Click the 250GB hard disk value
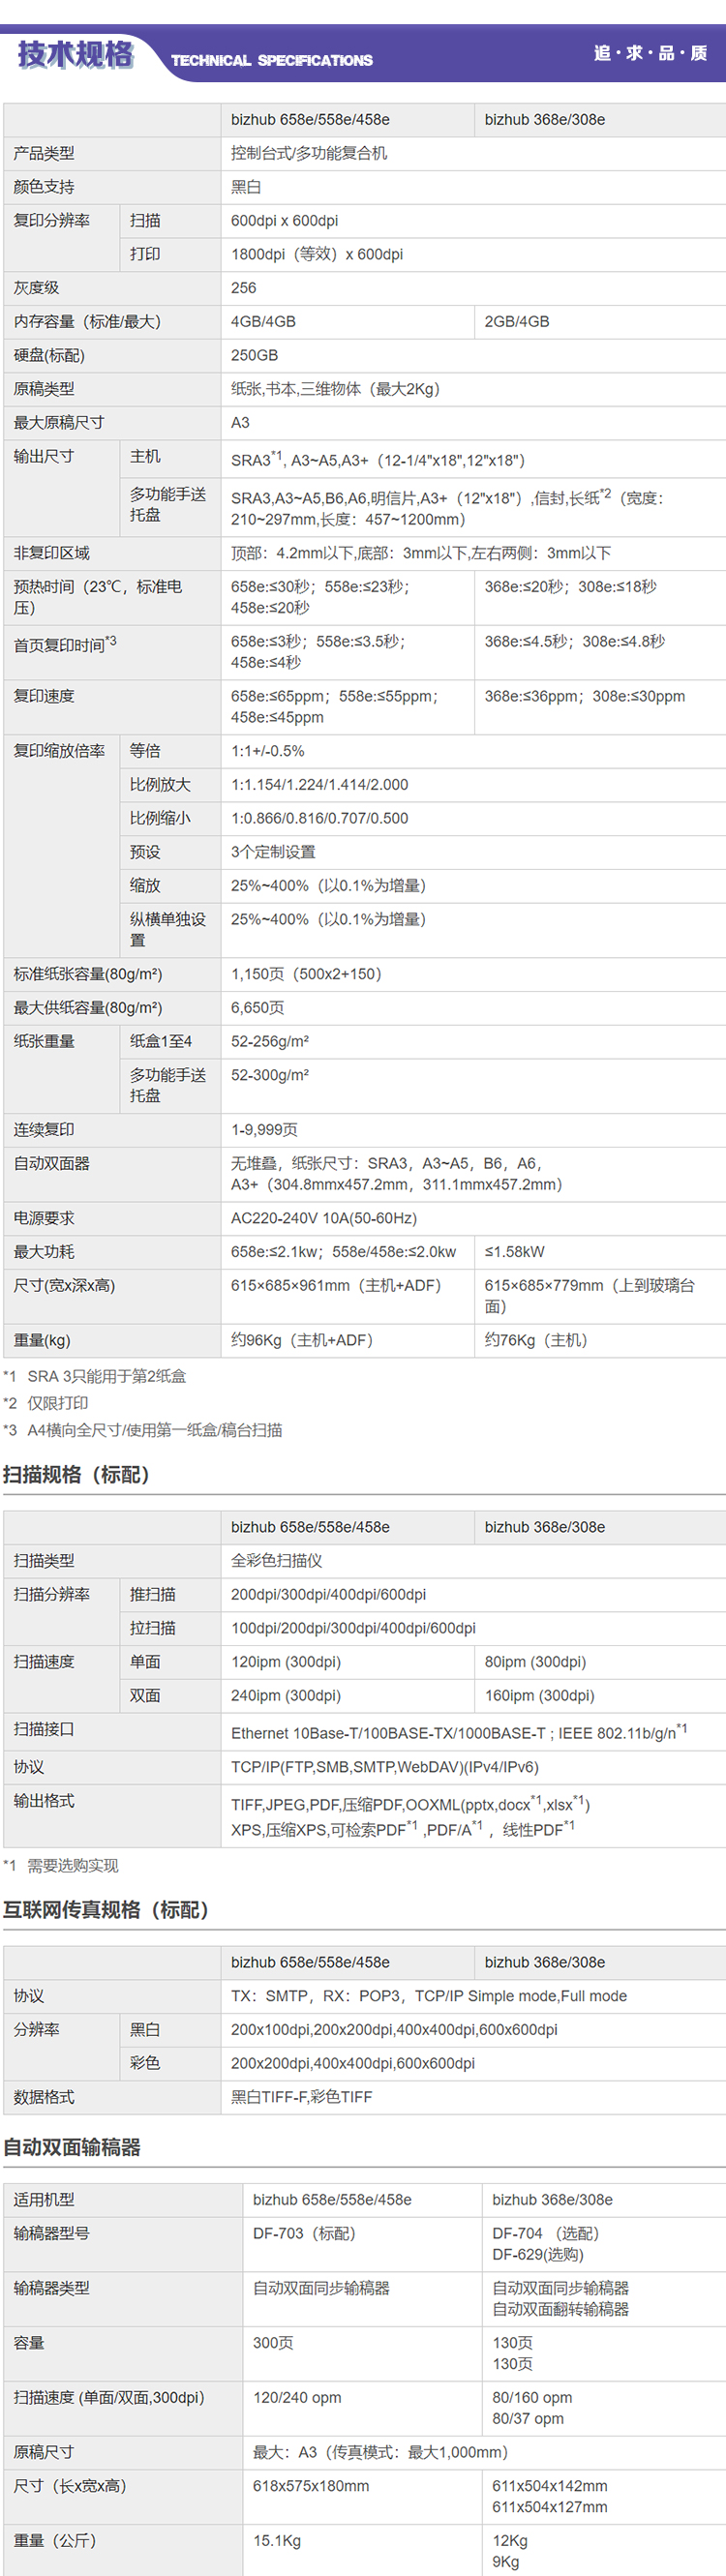The height and width of the screenshot is (2576, 726). 254,355
